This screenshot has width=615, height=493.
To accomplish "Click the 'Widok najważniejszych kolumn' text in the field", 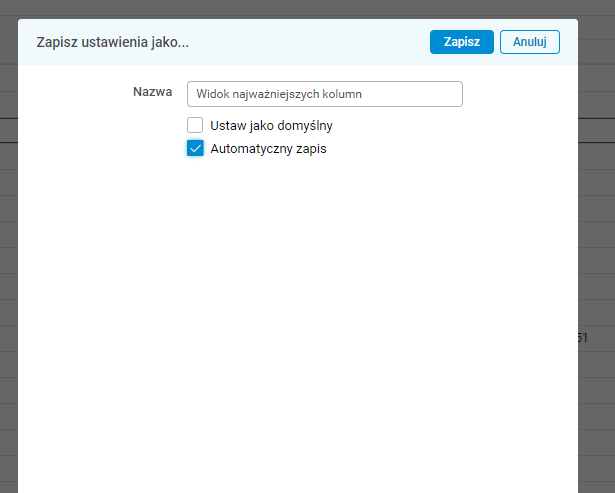I will 280,94.
